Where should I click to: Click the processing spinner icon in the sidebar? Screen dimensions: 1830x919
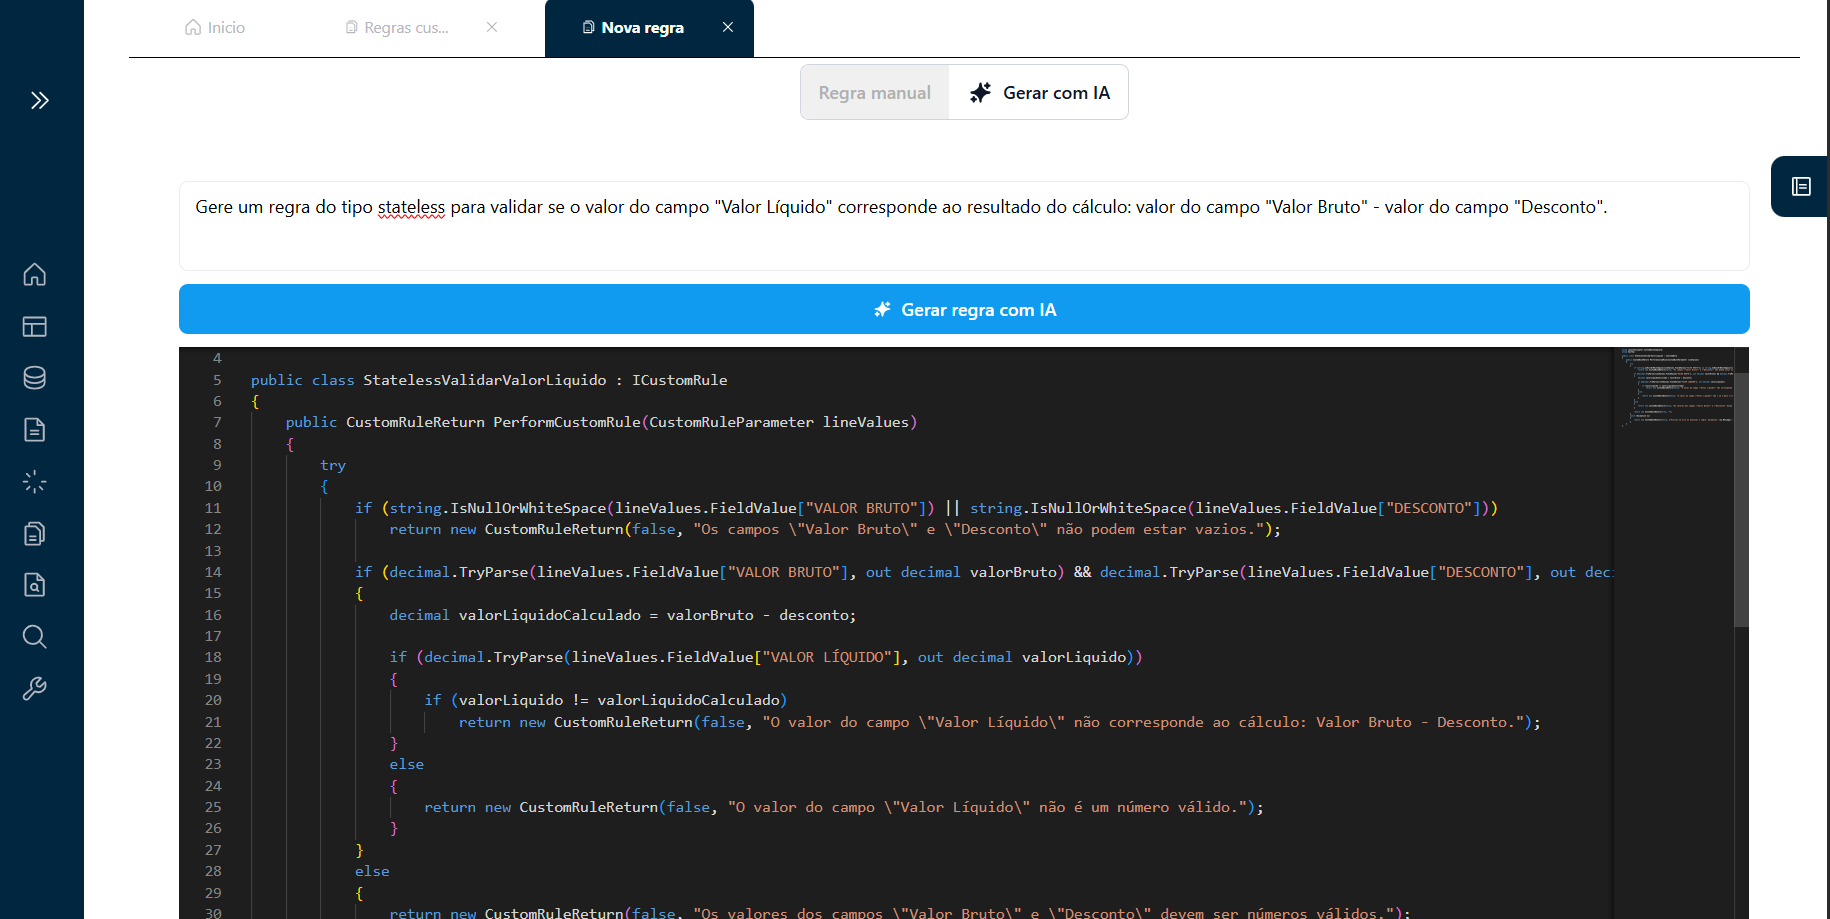tap(34, 481)
